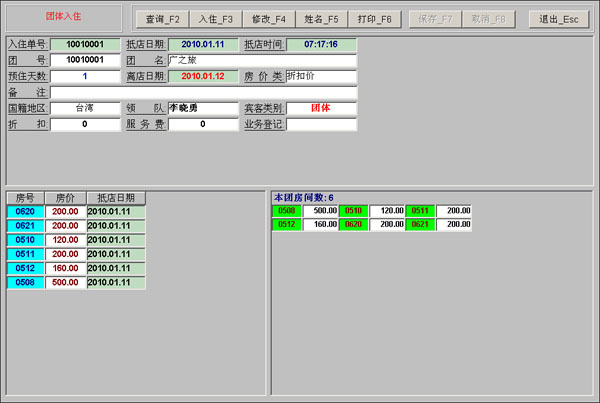Open the 姓名_F5 name button
Viewport: 600px width, 403px height.
coord(321,18)
